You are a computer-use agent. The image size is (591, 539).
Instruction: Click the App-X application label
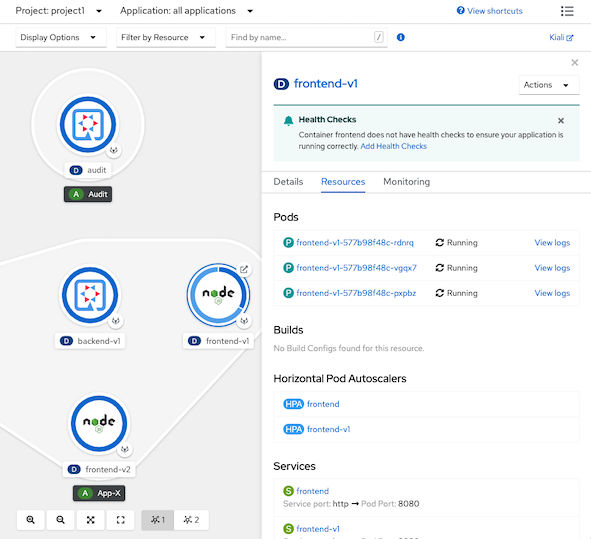pyautogui.click(x=99, y=493)
